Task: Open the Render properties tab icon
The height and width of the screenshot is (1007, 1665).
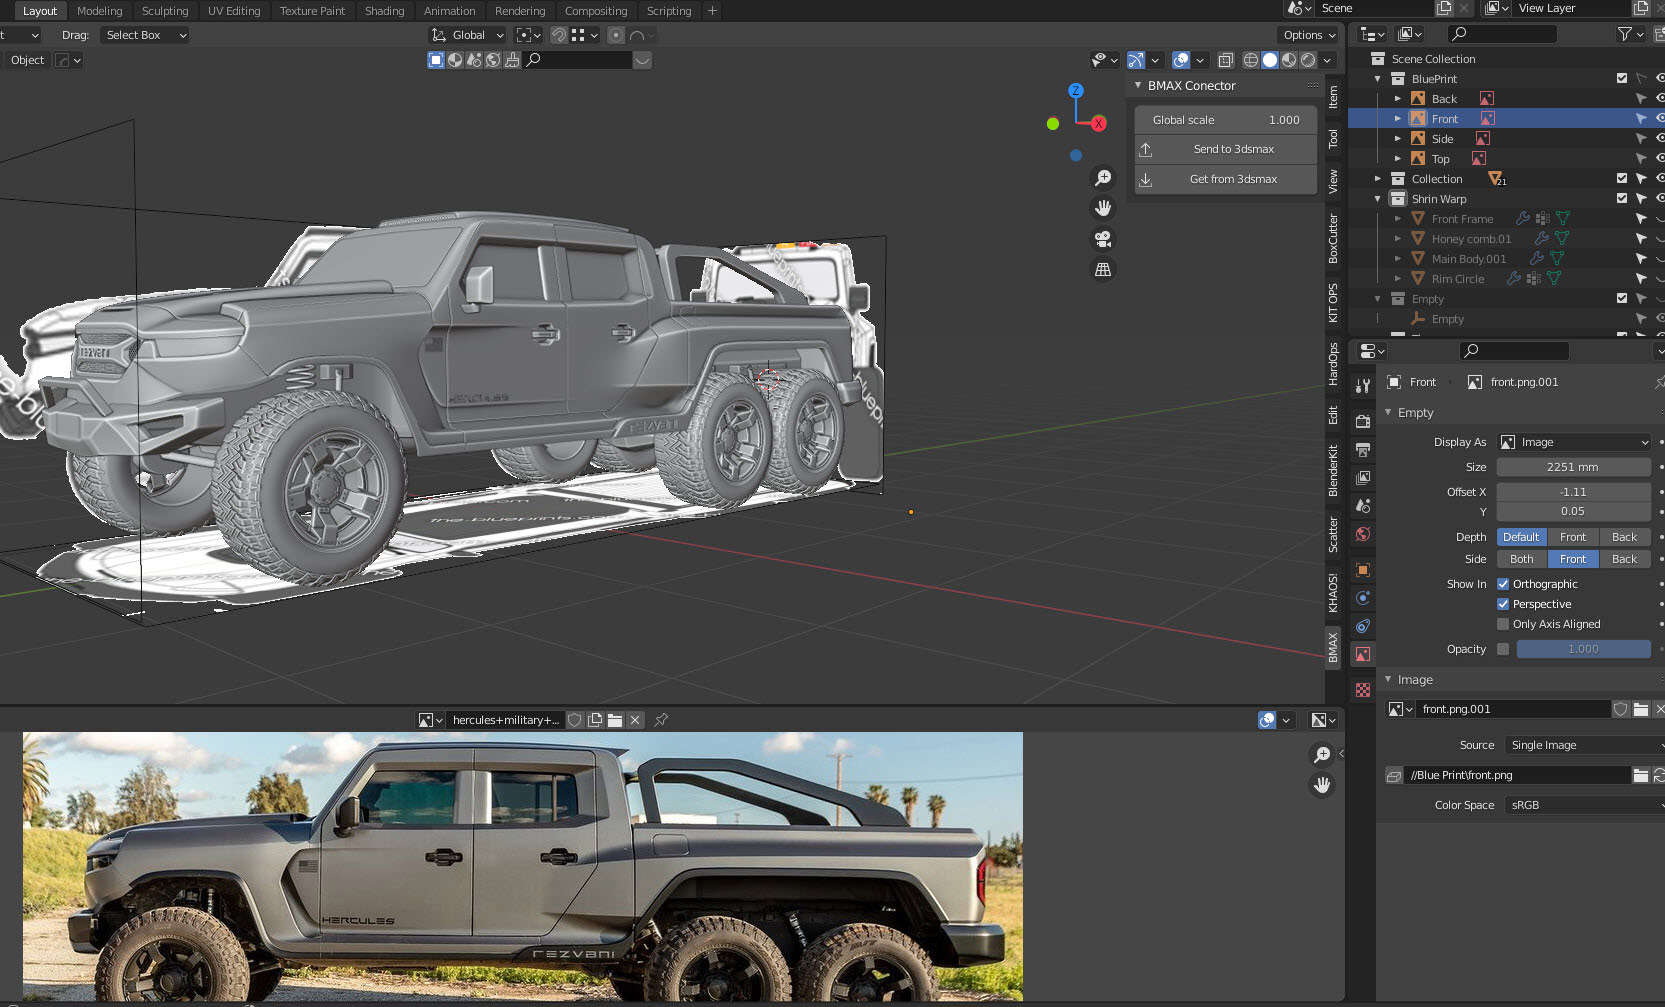Action: tap(1362, 421)
